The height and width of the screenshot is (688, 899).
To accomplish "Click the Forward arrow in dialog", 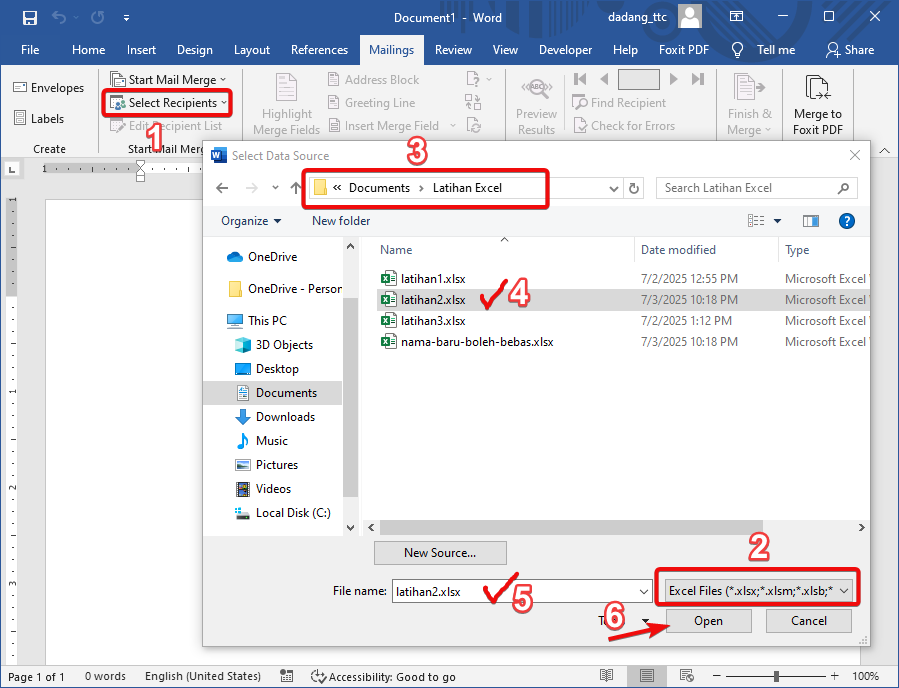I will [x=251, y=188].
